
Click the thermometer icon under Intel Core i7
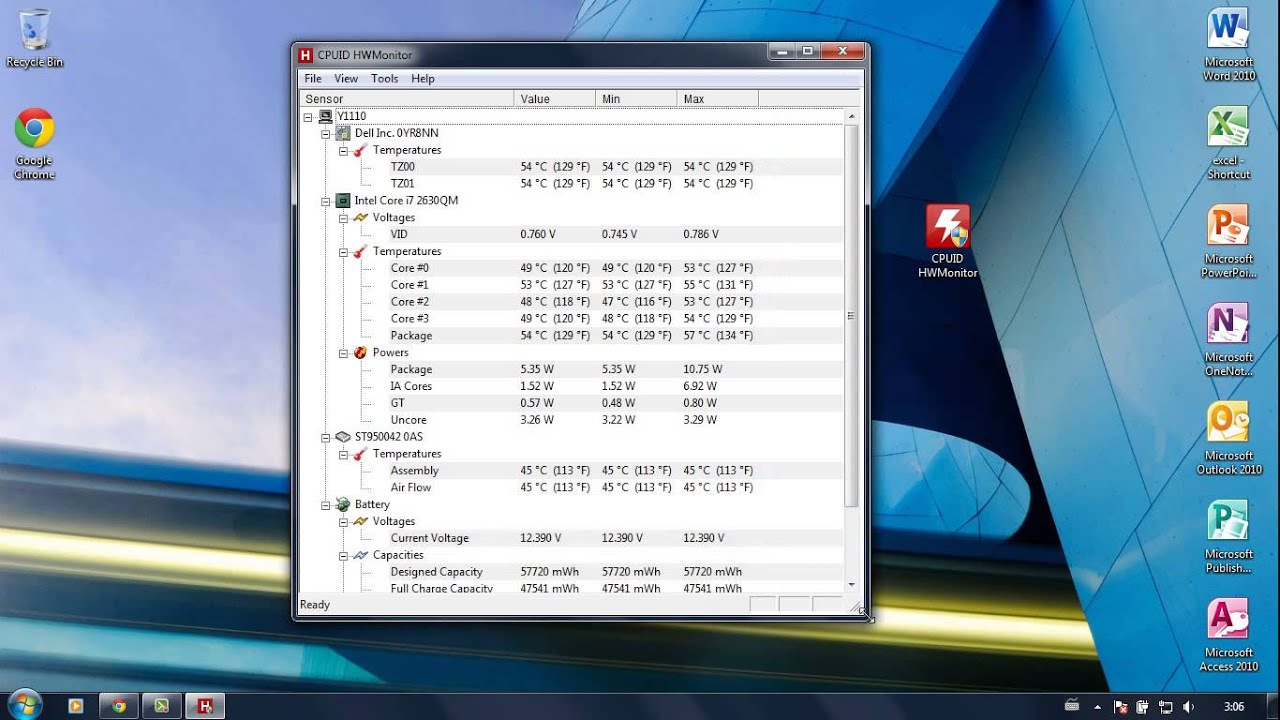pyautogui.click(x=360, y=251)
